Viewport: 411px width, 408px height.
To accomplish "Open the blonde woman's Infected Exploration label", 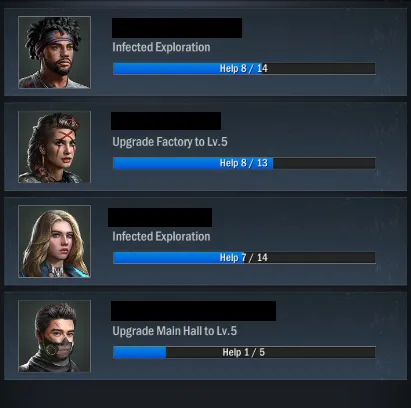I will 161,236.
